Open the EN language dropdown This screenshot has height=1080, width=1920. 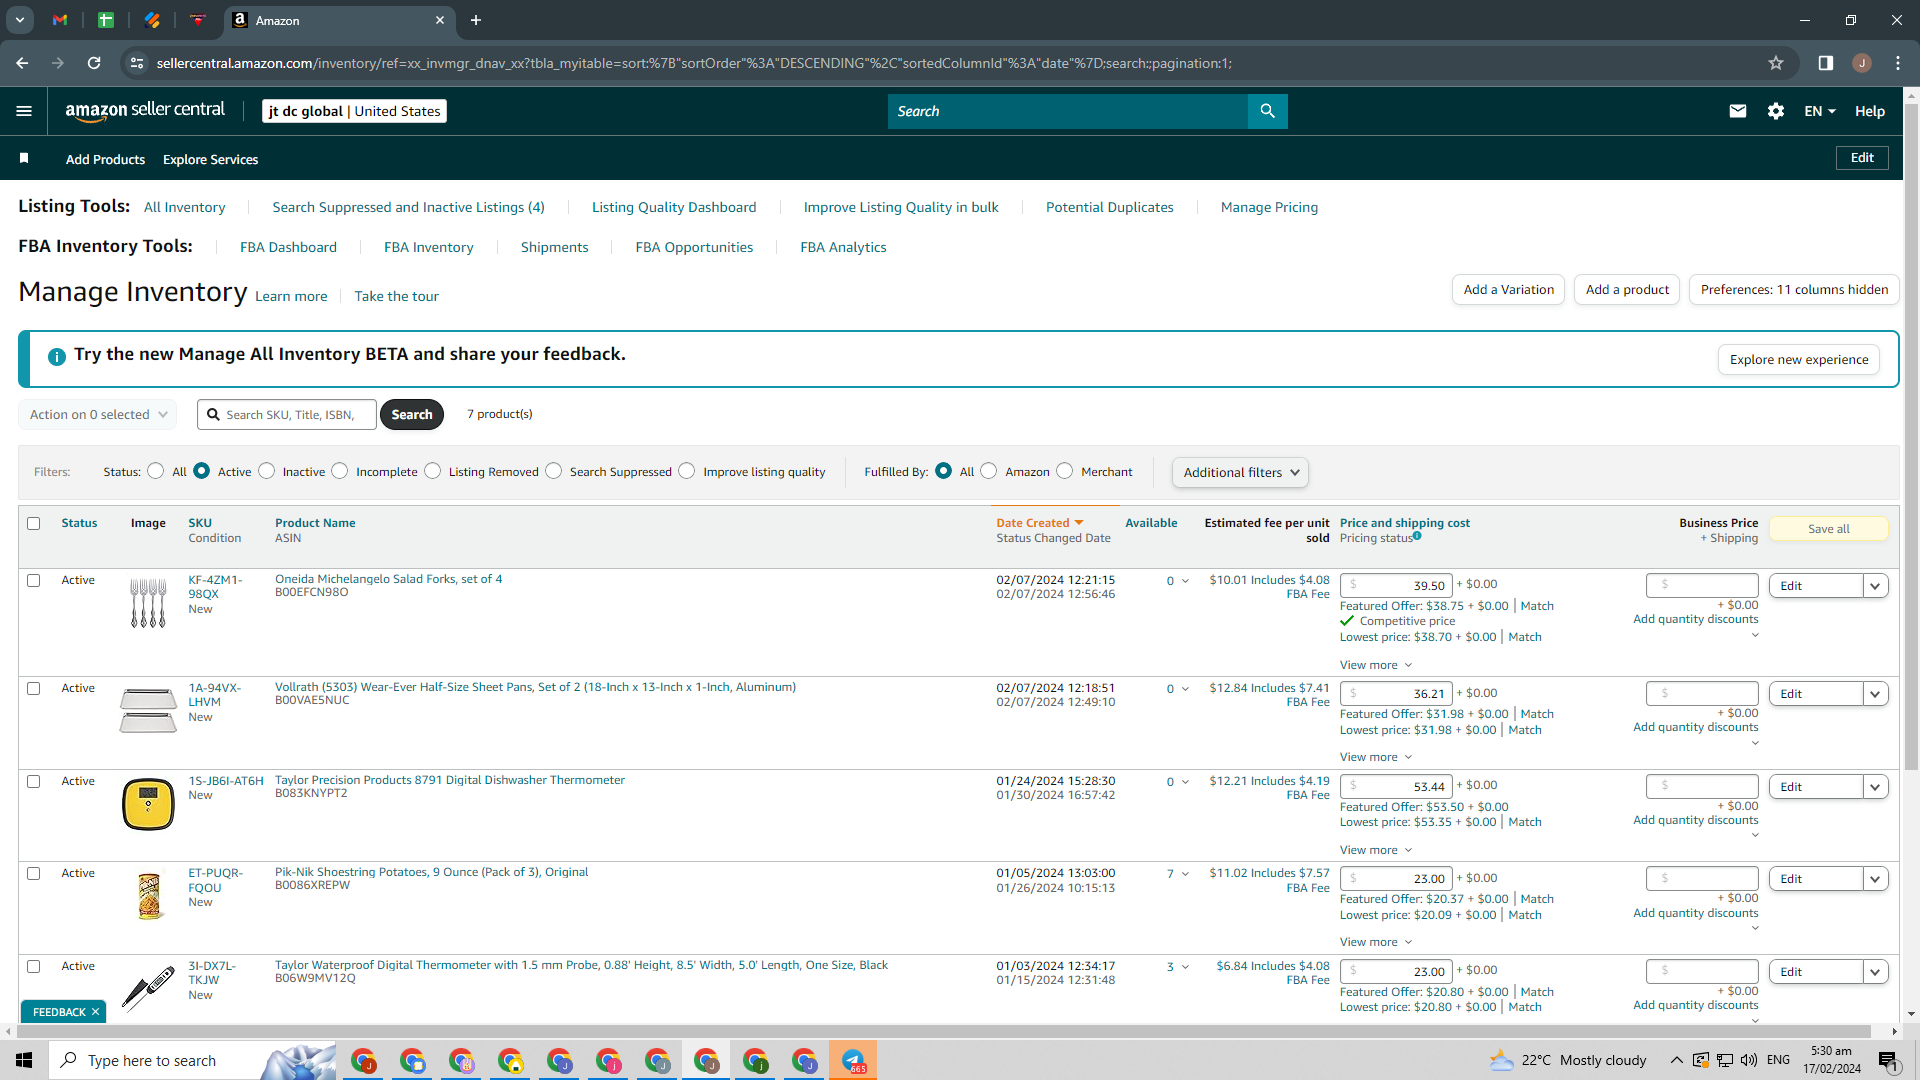pos(1820,111)
